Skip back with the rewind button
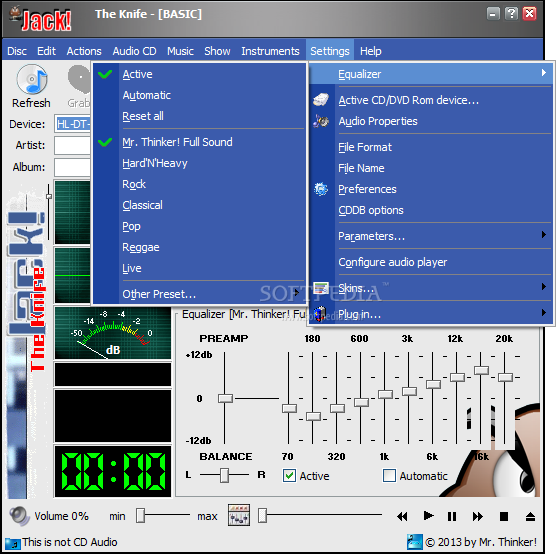Viewport: 556px width, 554px height. 402,516
